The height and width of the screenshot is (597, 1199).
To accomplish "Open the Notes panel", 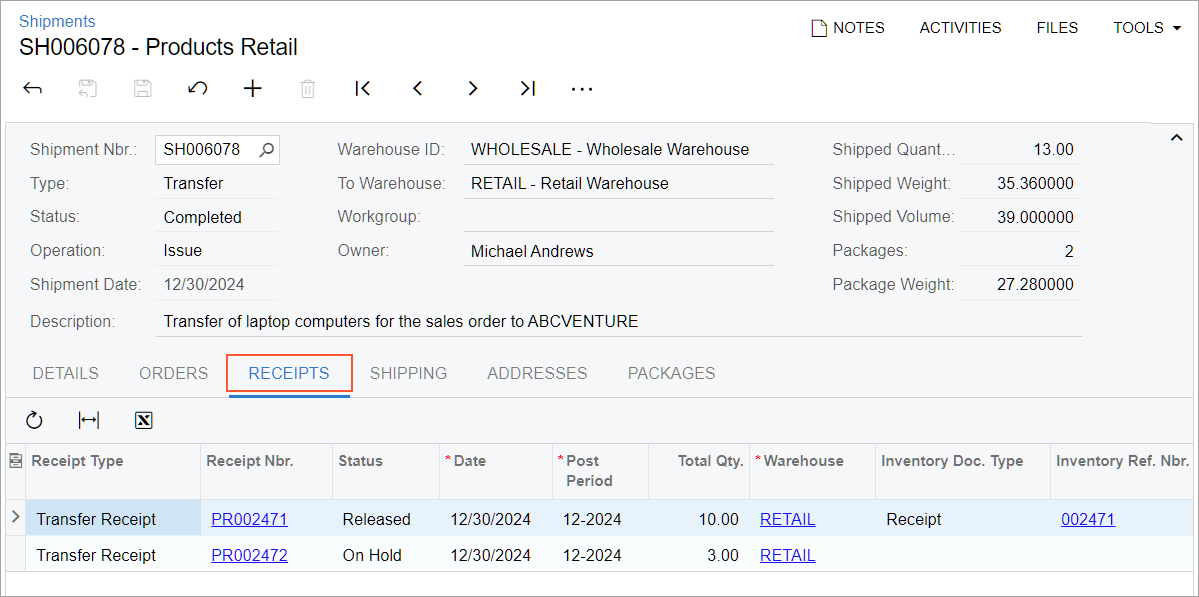I will coord(848,28).
